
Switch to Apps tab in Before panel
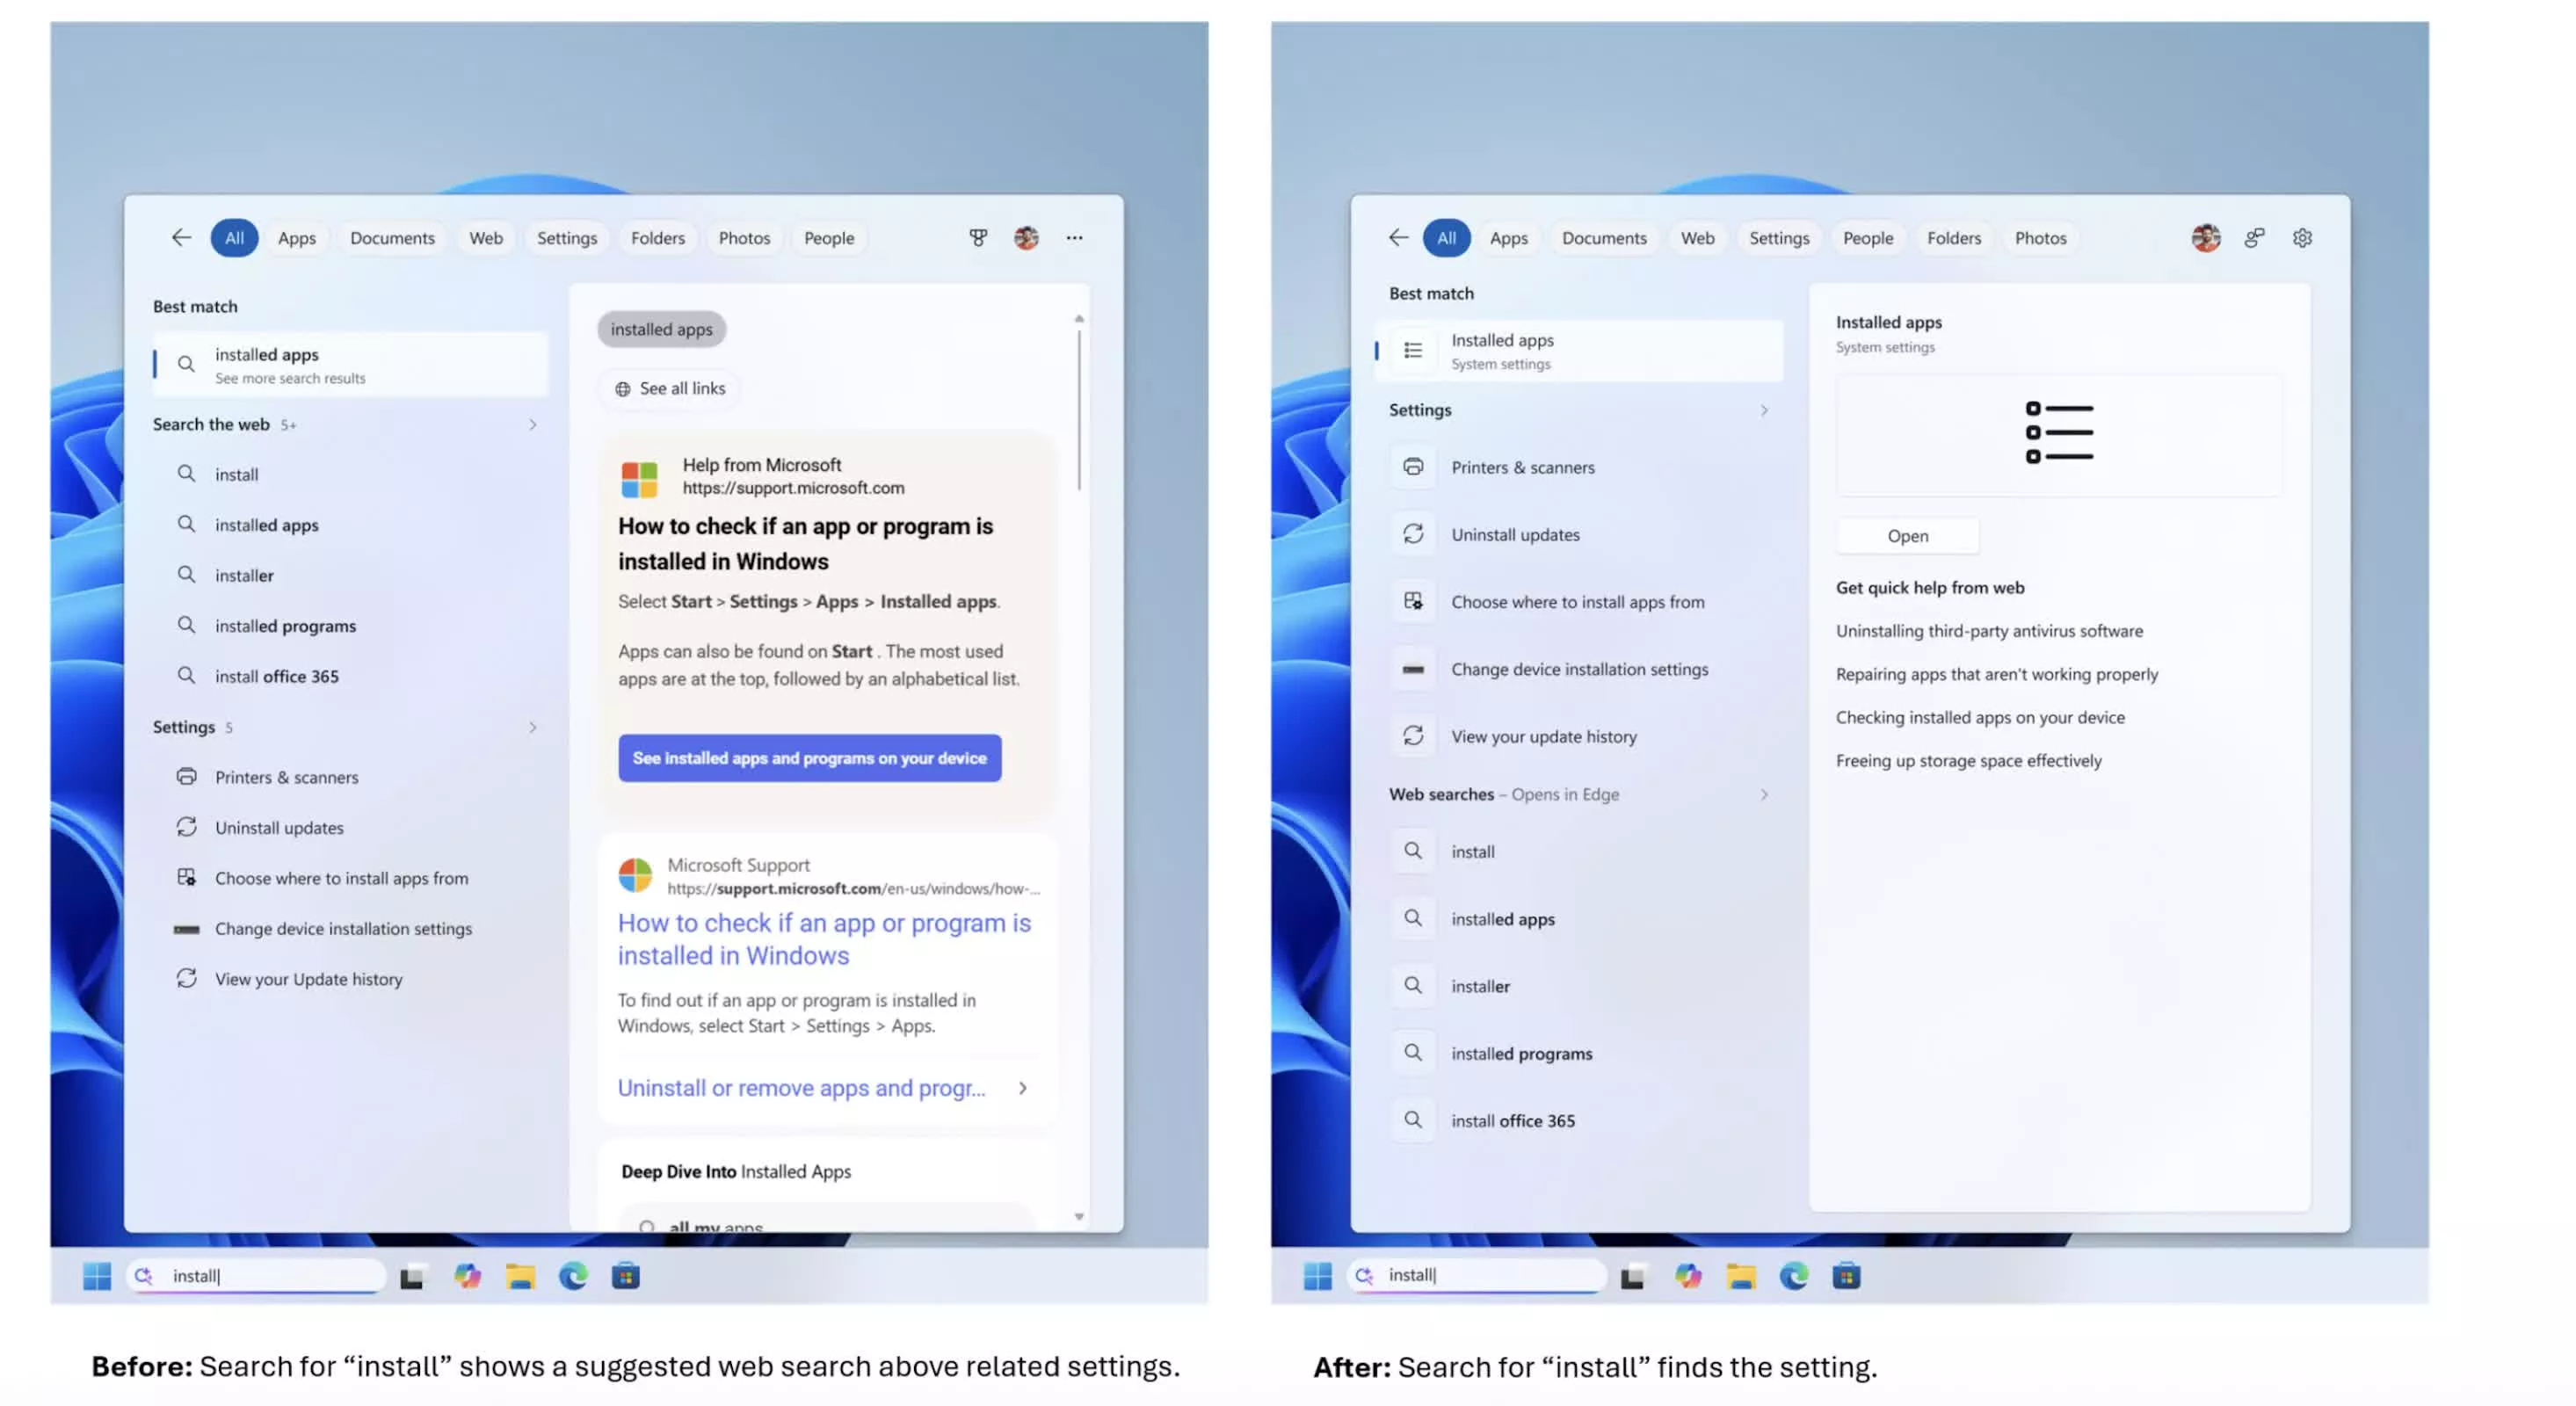[x=297, y=238]
